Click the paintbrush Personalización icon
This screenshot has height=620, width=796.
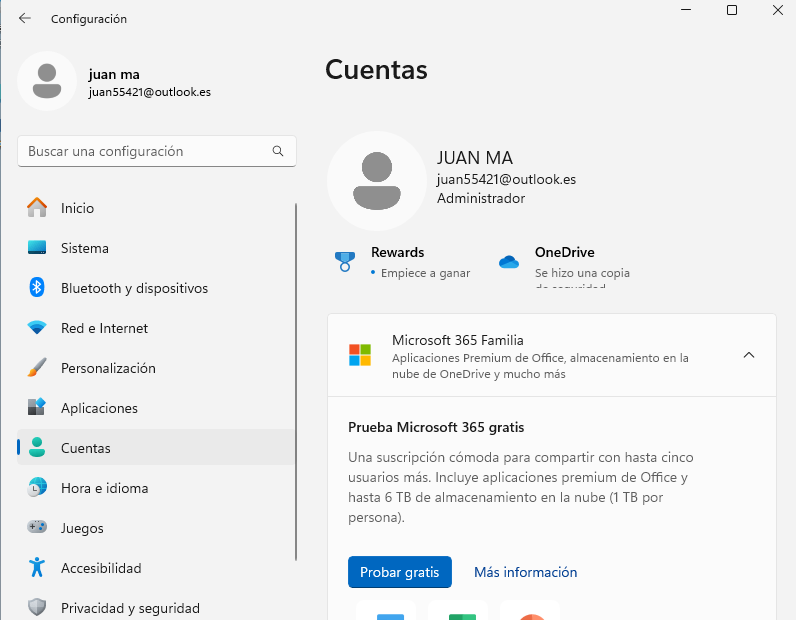37,368
